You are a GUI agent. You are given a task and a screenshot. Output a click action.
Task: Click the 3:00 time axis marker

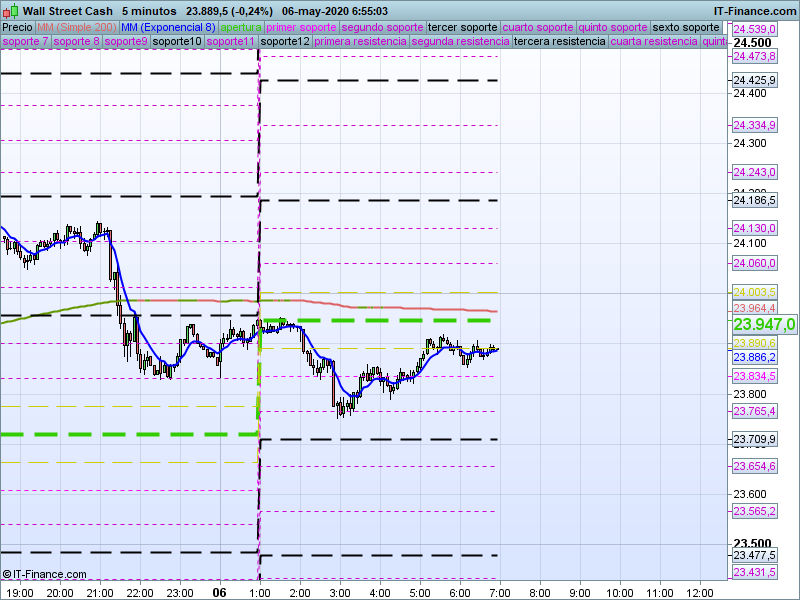[340, 592]
